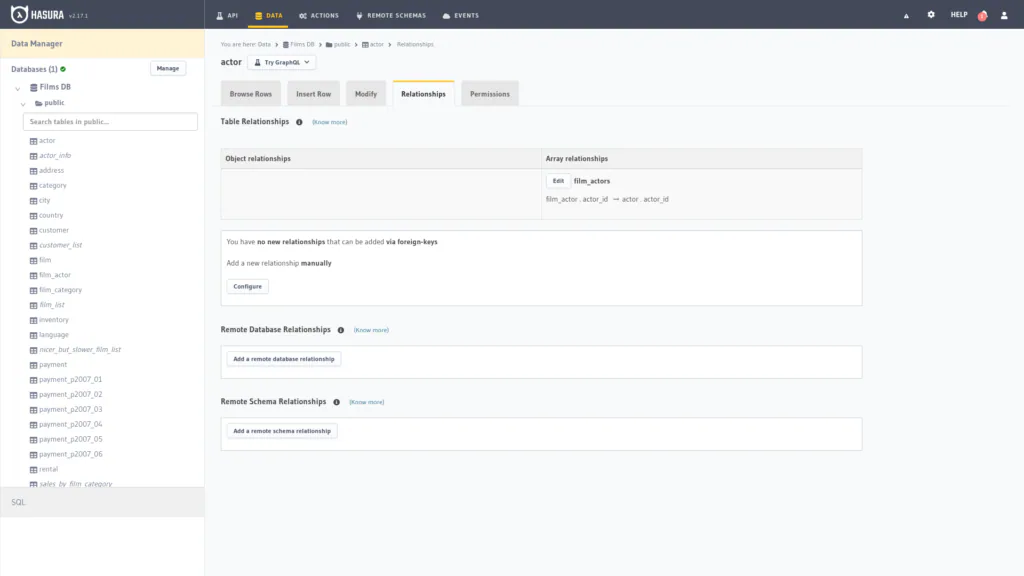Click Configure manual relationship button
The width and height of the screenshot is (1024, 576).
(248, 286)
